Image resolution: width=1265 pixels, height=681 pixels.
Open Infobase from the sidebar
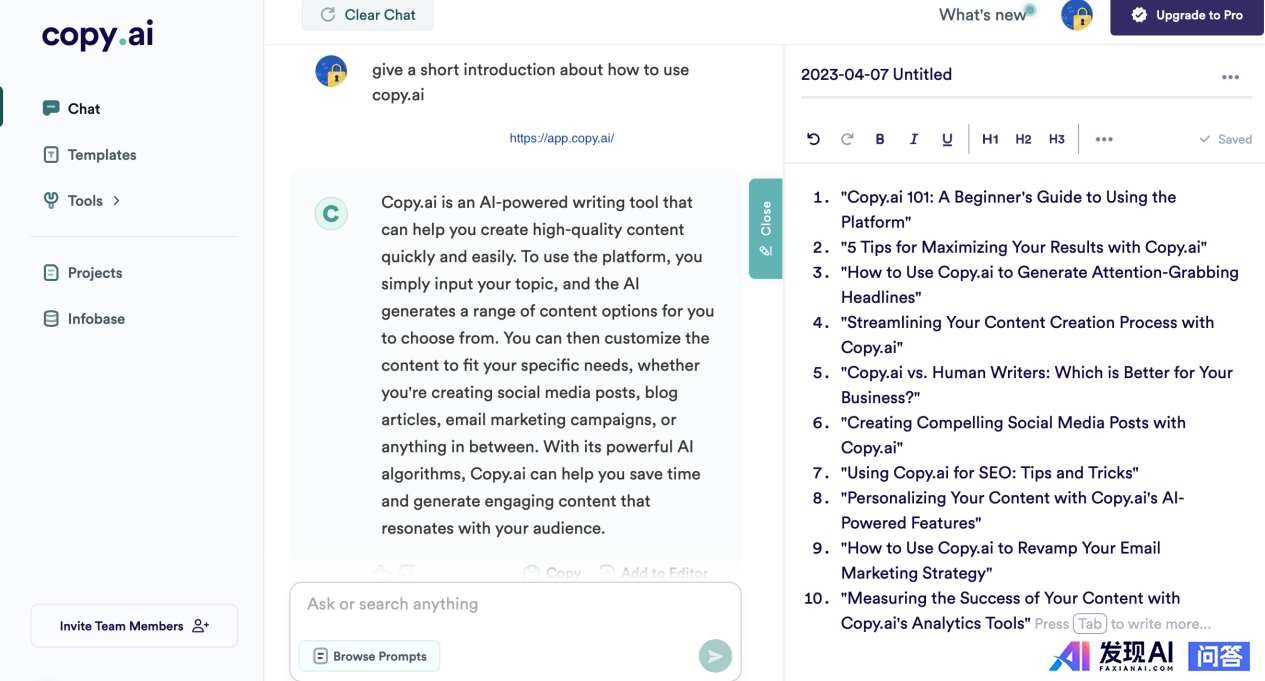(96, 319)
